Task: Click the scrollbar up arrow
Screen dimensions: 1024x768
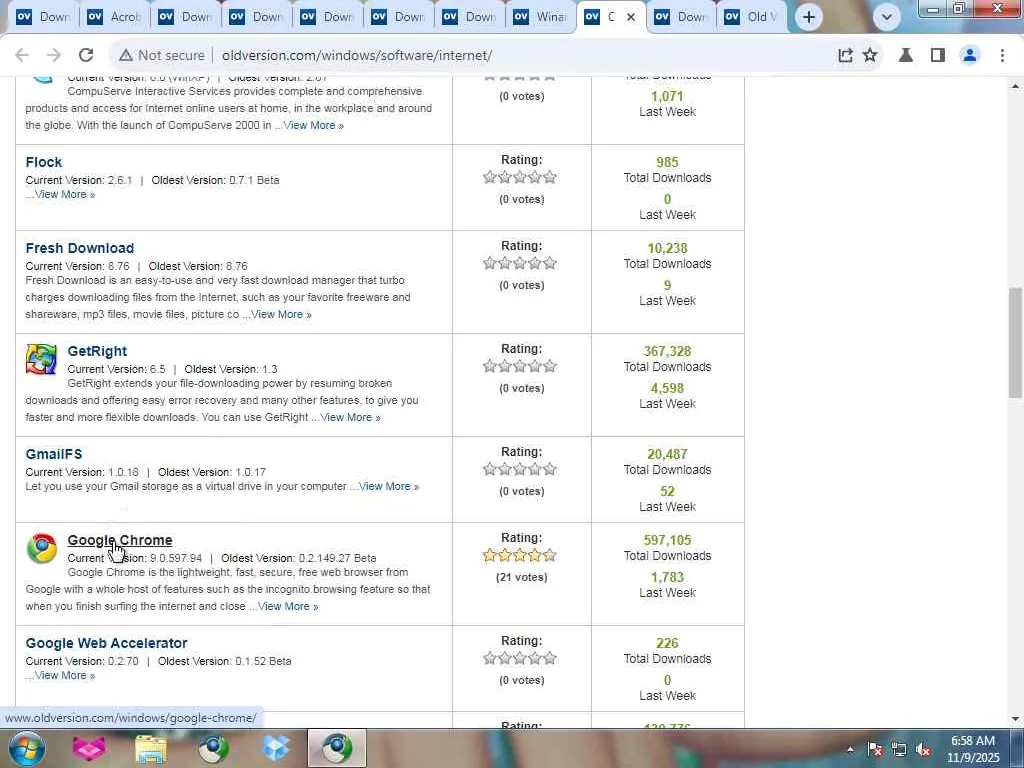Action: (x=1015, y=86)
